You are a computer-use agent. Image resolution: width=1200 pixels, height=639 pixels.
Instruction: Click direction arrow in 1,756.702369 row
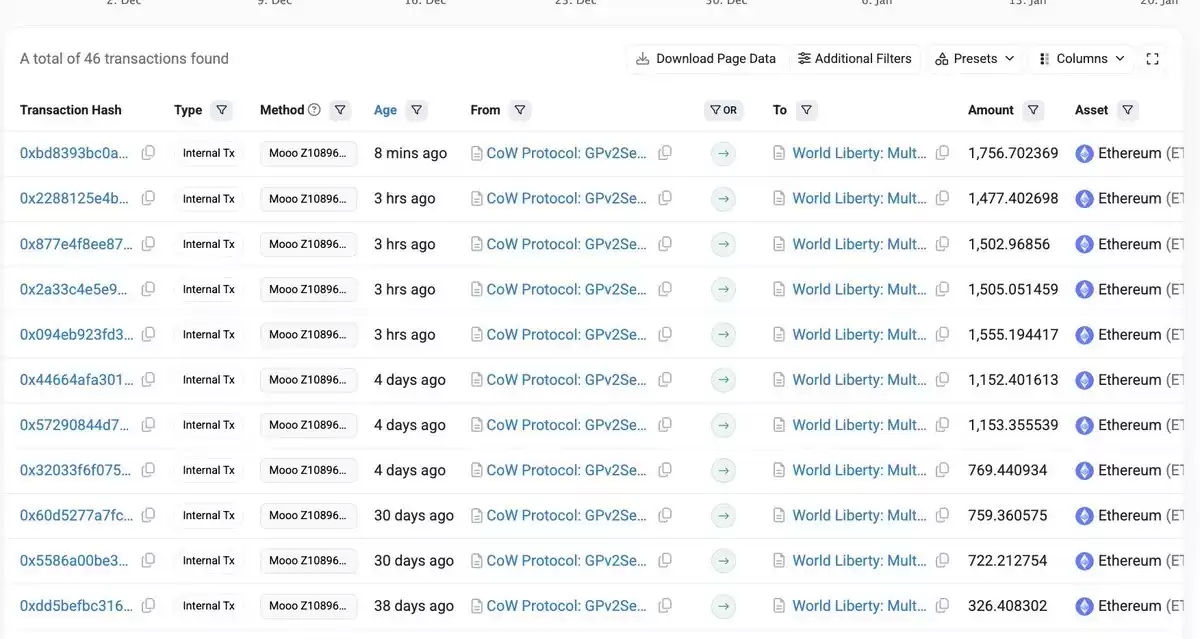coord(723,154)
